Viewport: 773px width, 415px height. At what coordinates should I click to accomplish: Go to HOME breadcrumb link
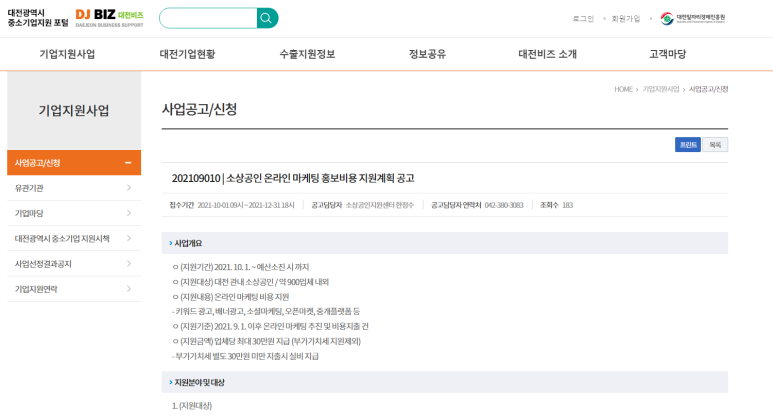tap(623, 89)
